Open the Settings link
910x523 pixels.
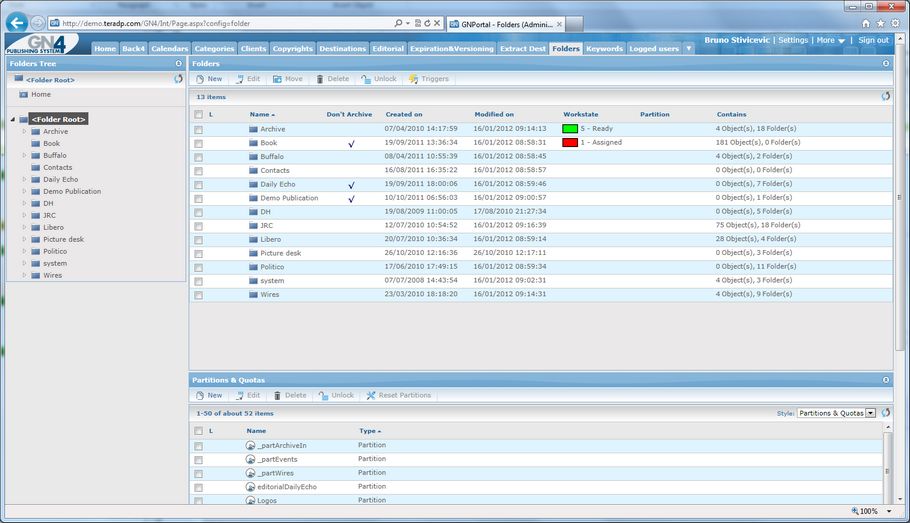pyautogui.click(x=793, y=40)
